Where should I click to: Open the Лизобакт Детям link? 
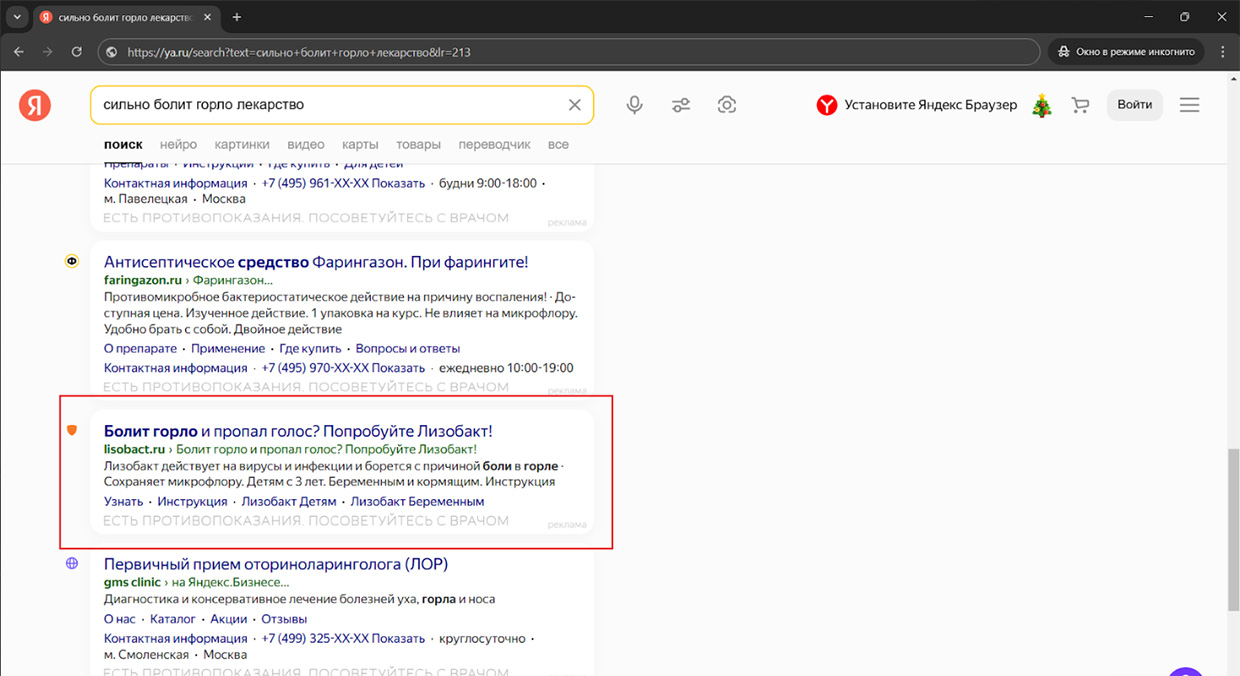tap(289, 501)
